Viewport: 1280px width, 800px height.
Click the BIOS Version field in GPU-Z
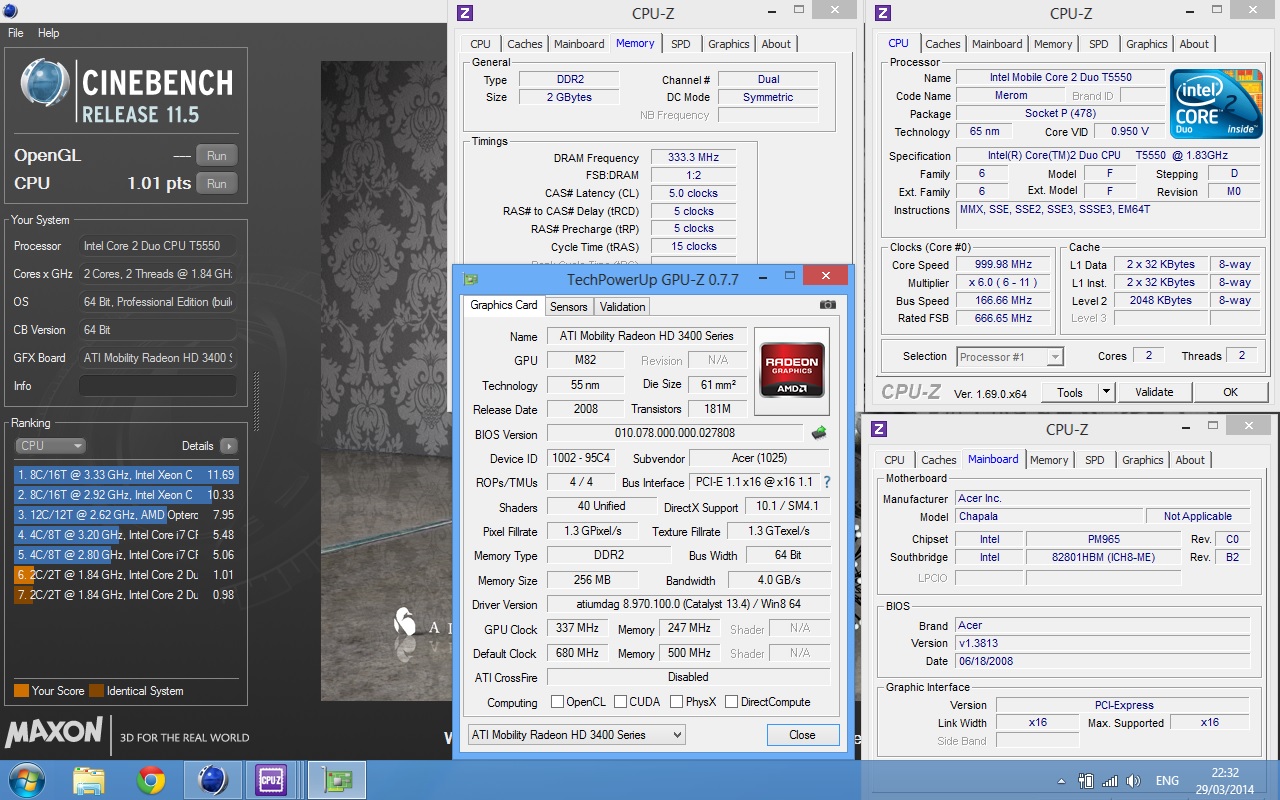tap(675, 433)
